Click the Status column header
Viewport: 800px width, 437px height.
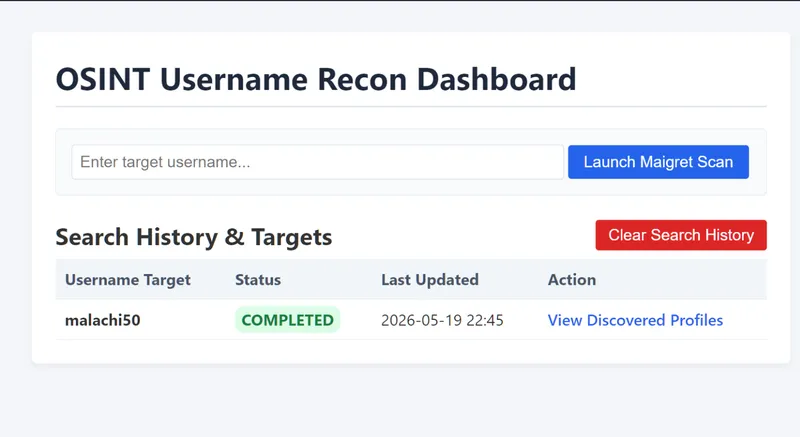pyautogui.click(x=258, y=280)
